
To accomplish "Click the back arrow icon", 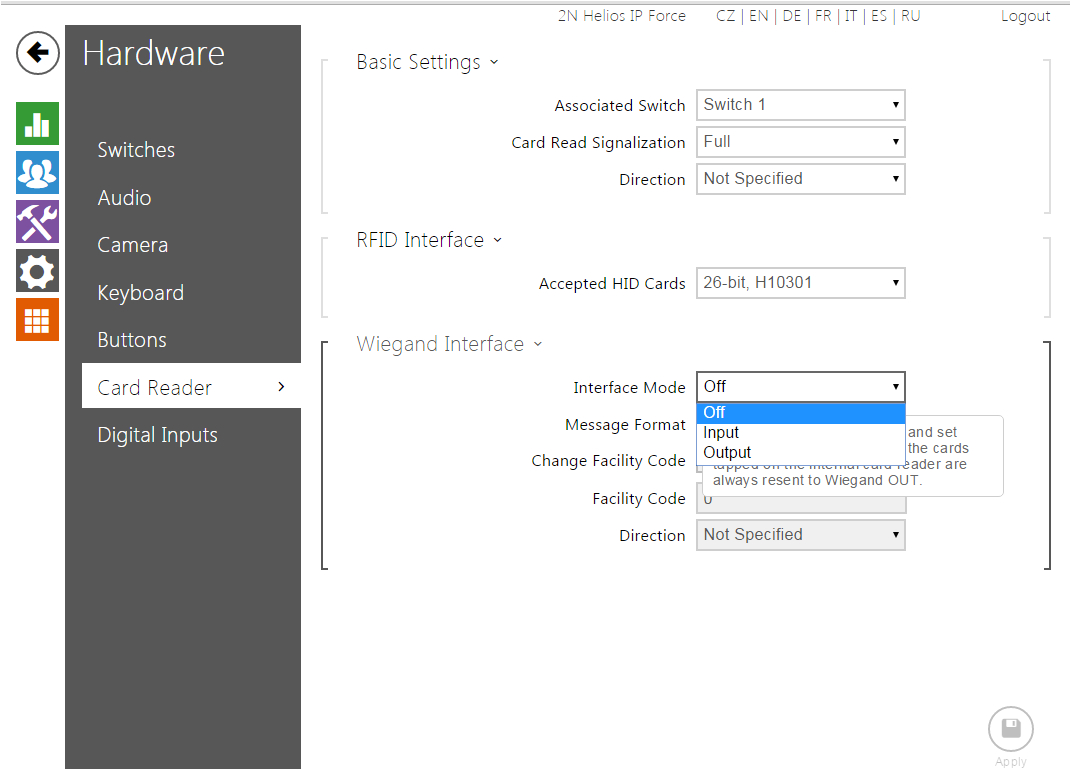I will tap(38, 52).
